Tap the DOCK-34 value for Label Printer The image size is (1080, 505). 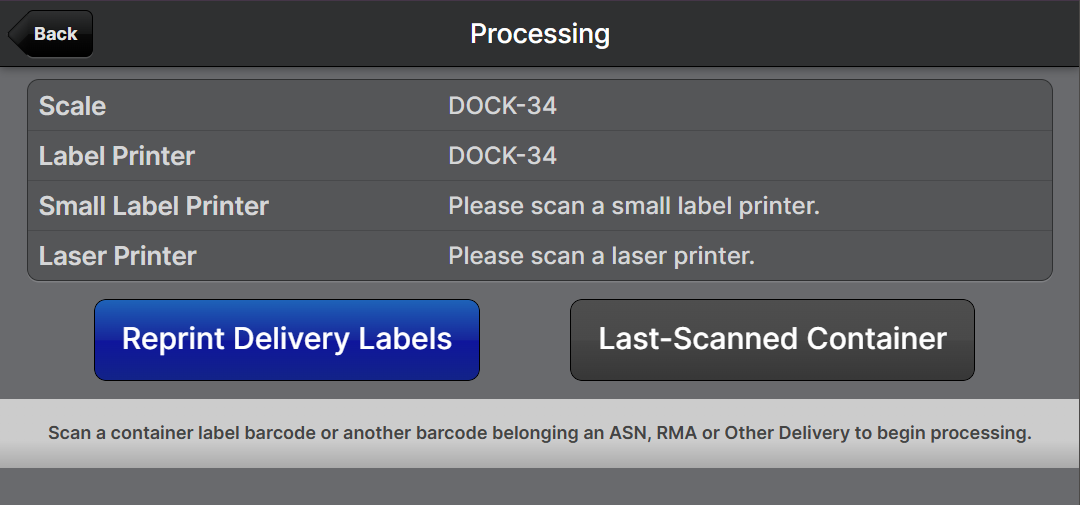pos(502,156)
